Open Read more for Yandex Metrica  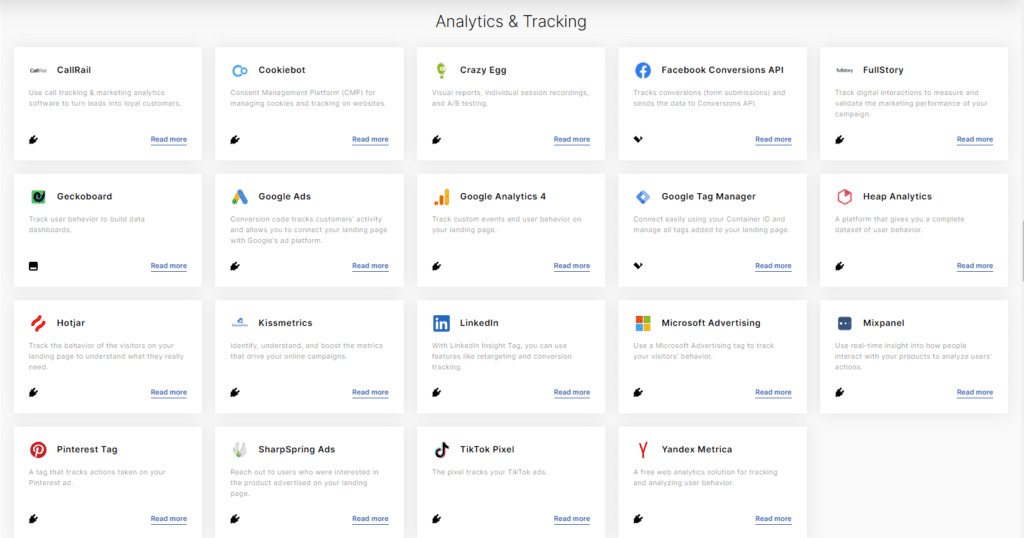[773, 520]
